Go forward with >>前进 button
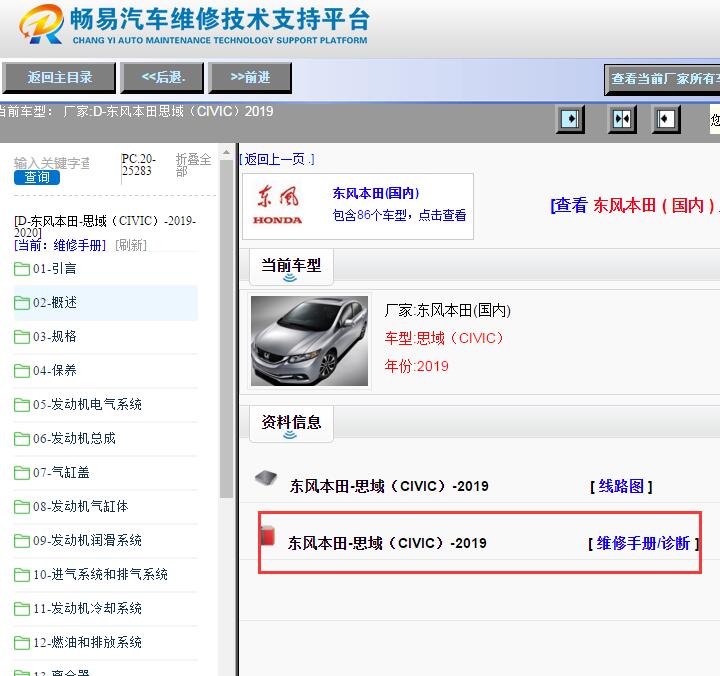The image size is (720, 676). click(x=250, y=78)
